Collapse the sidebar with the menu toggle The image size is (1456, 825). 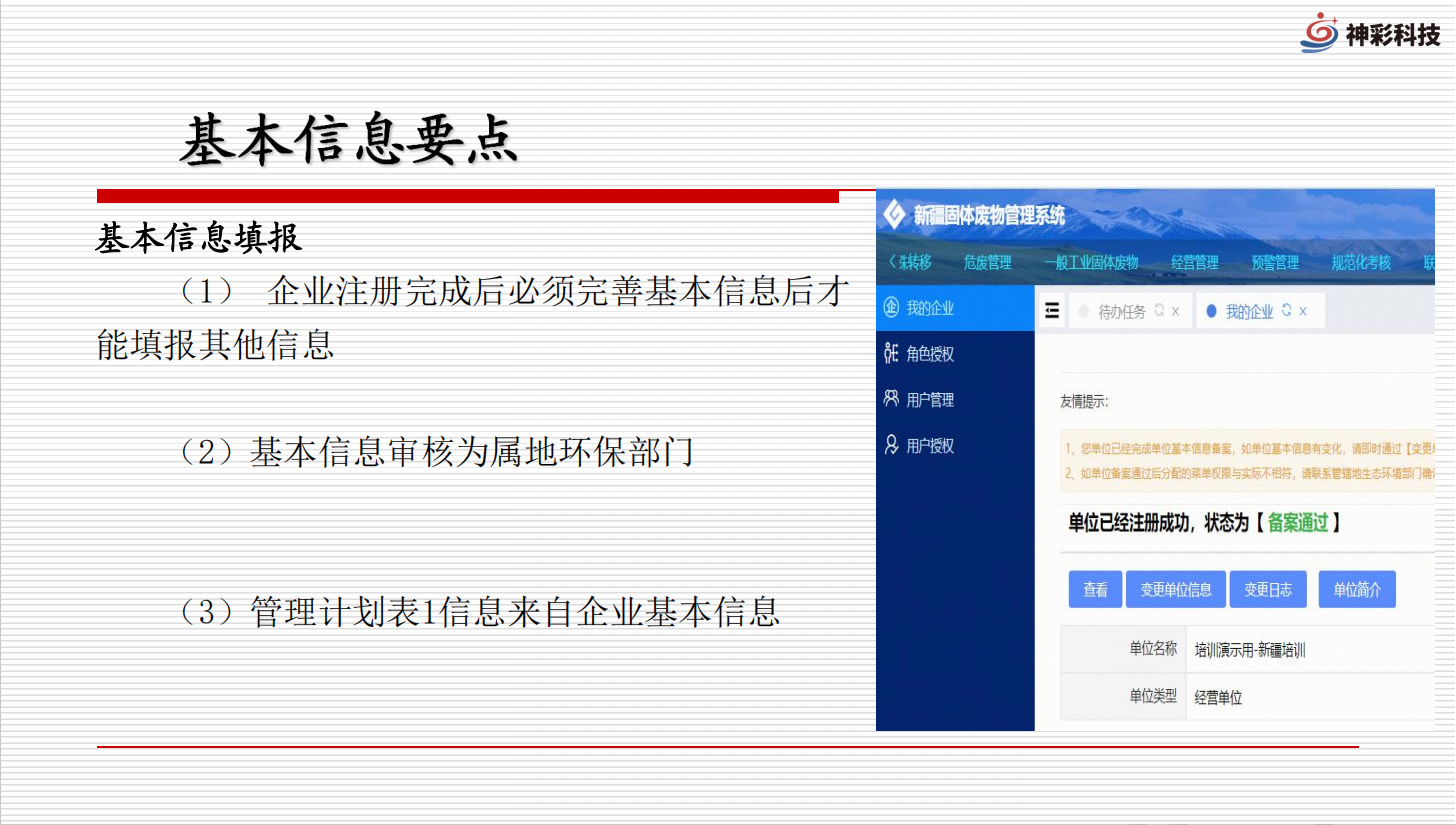coord(1051,311)
